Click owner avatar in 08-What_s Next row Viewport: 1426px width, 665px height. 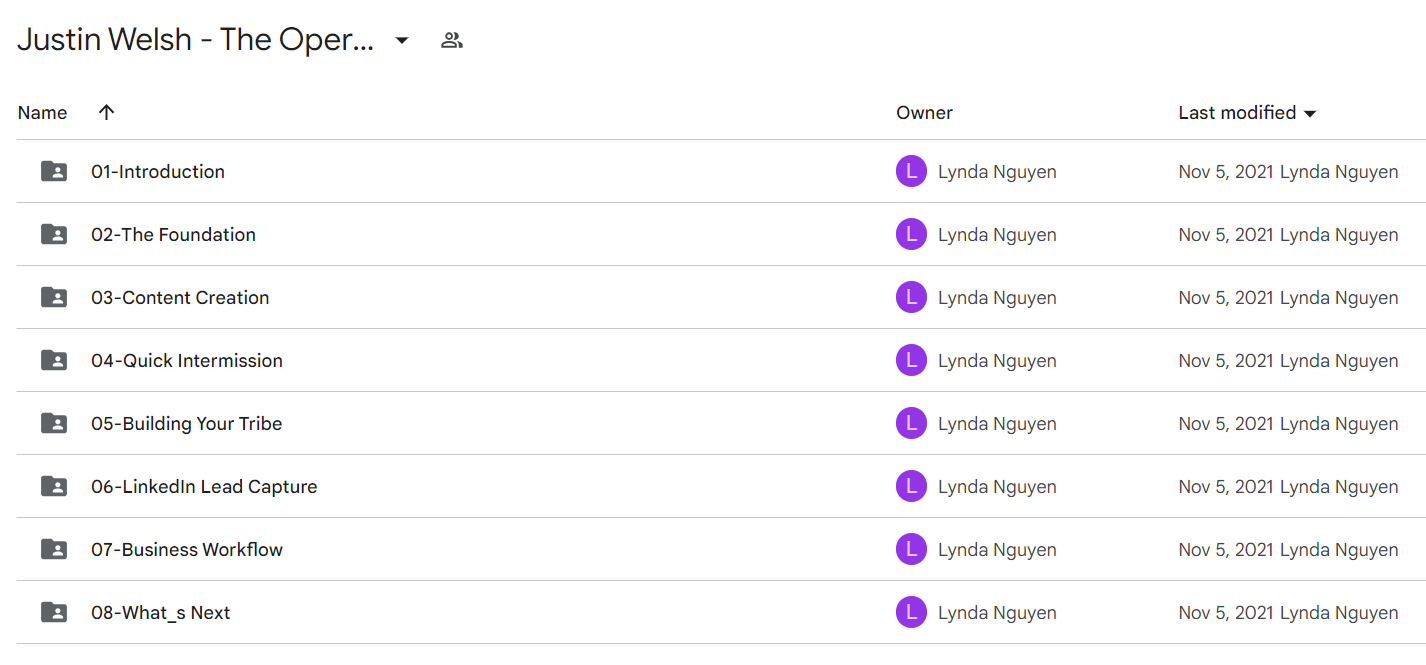(911, 612)
